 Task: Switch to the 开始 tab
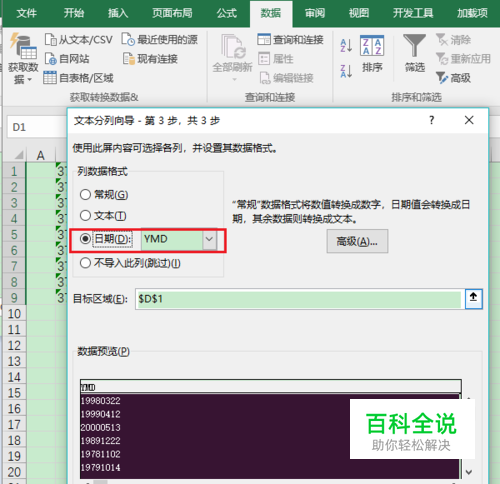(x=74, y=13)
